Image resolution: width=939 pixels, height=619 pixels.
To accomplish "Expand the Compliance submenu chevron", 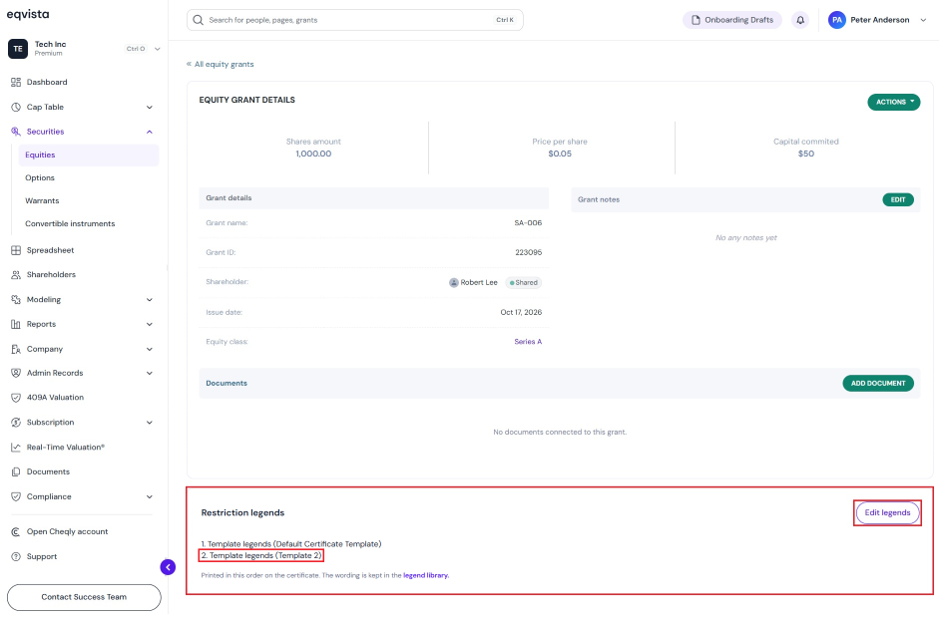I will [150, 499].
